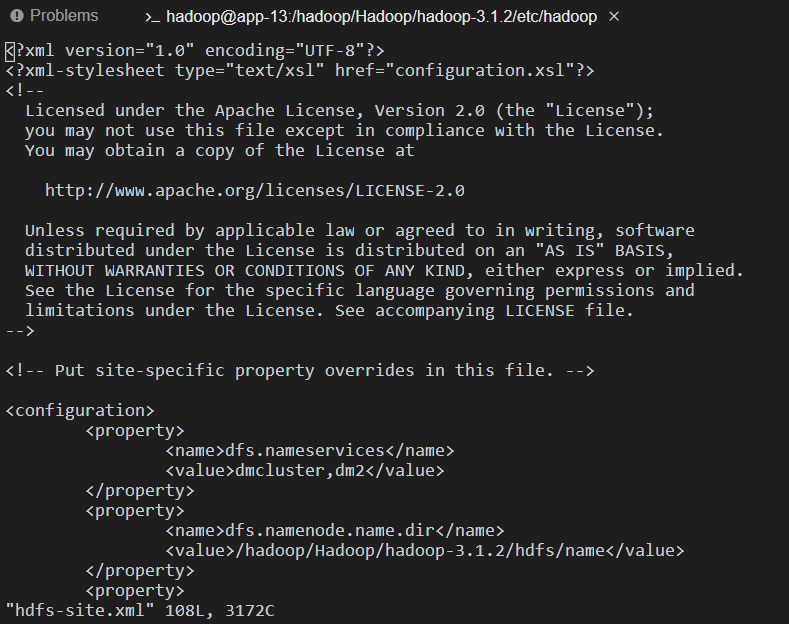789x624 pixels.
Task: Click the comment closing arrow marker
Action: pyautogui.click(x=20, y=331)
